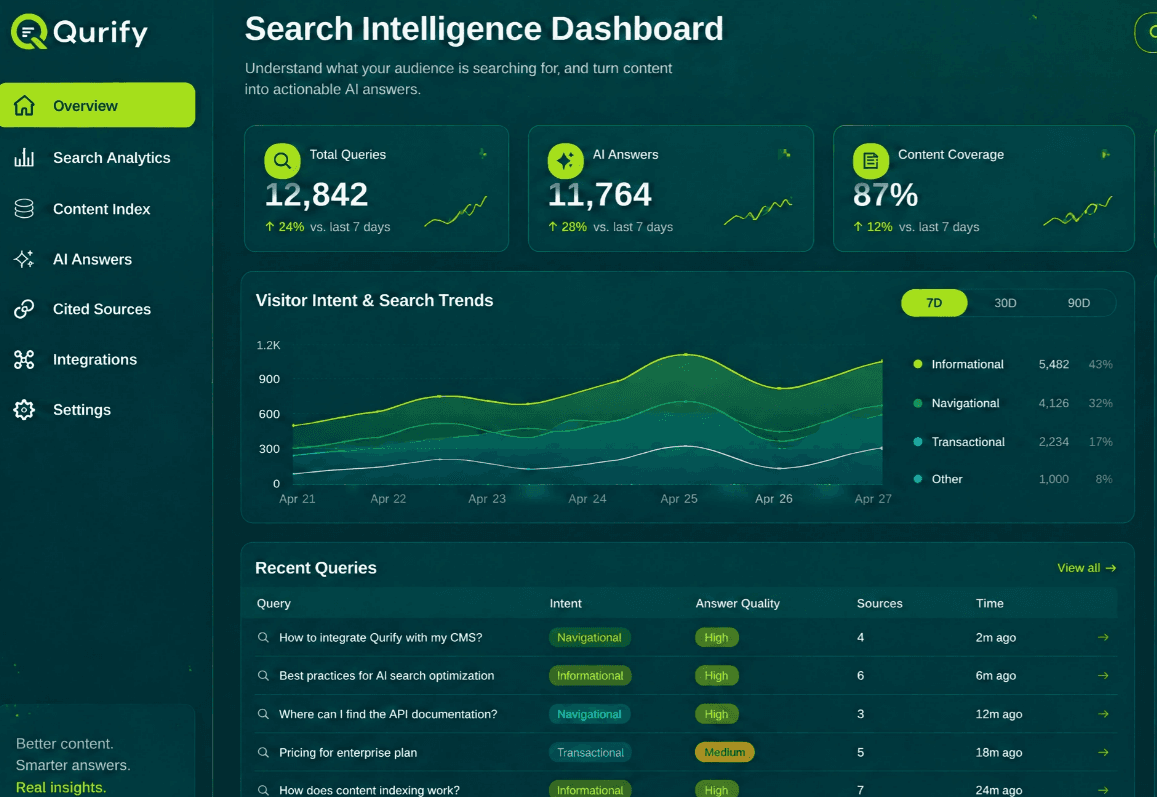Click the 12,842 total queries value

[317, 195]
